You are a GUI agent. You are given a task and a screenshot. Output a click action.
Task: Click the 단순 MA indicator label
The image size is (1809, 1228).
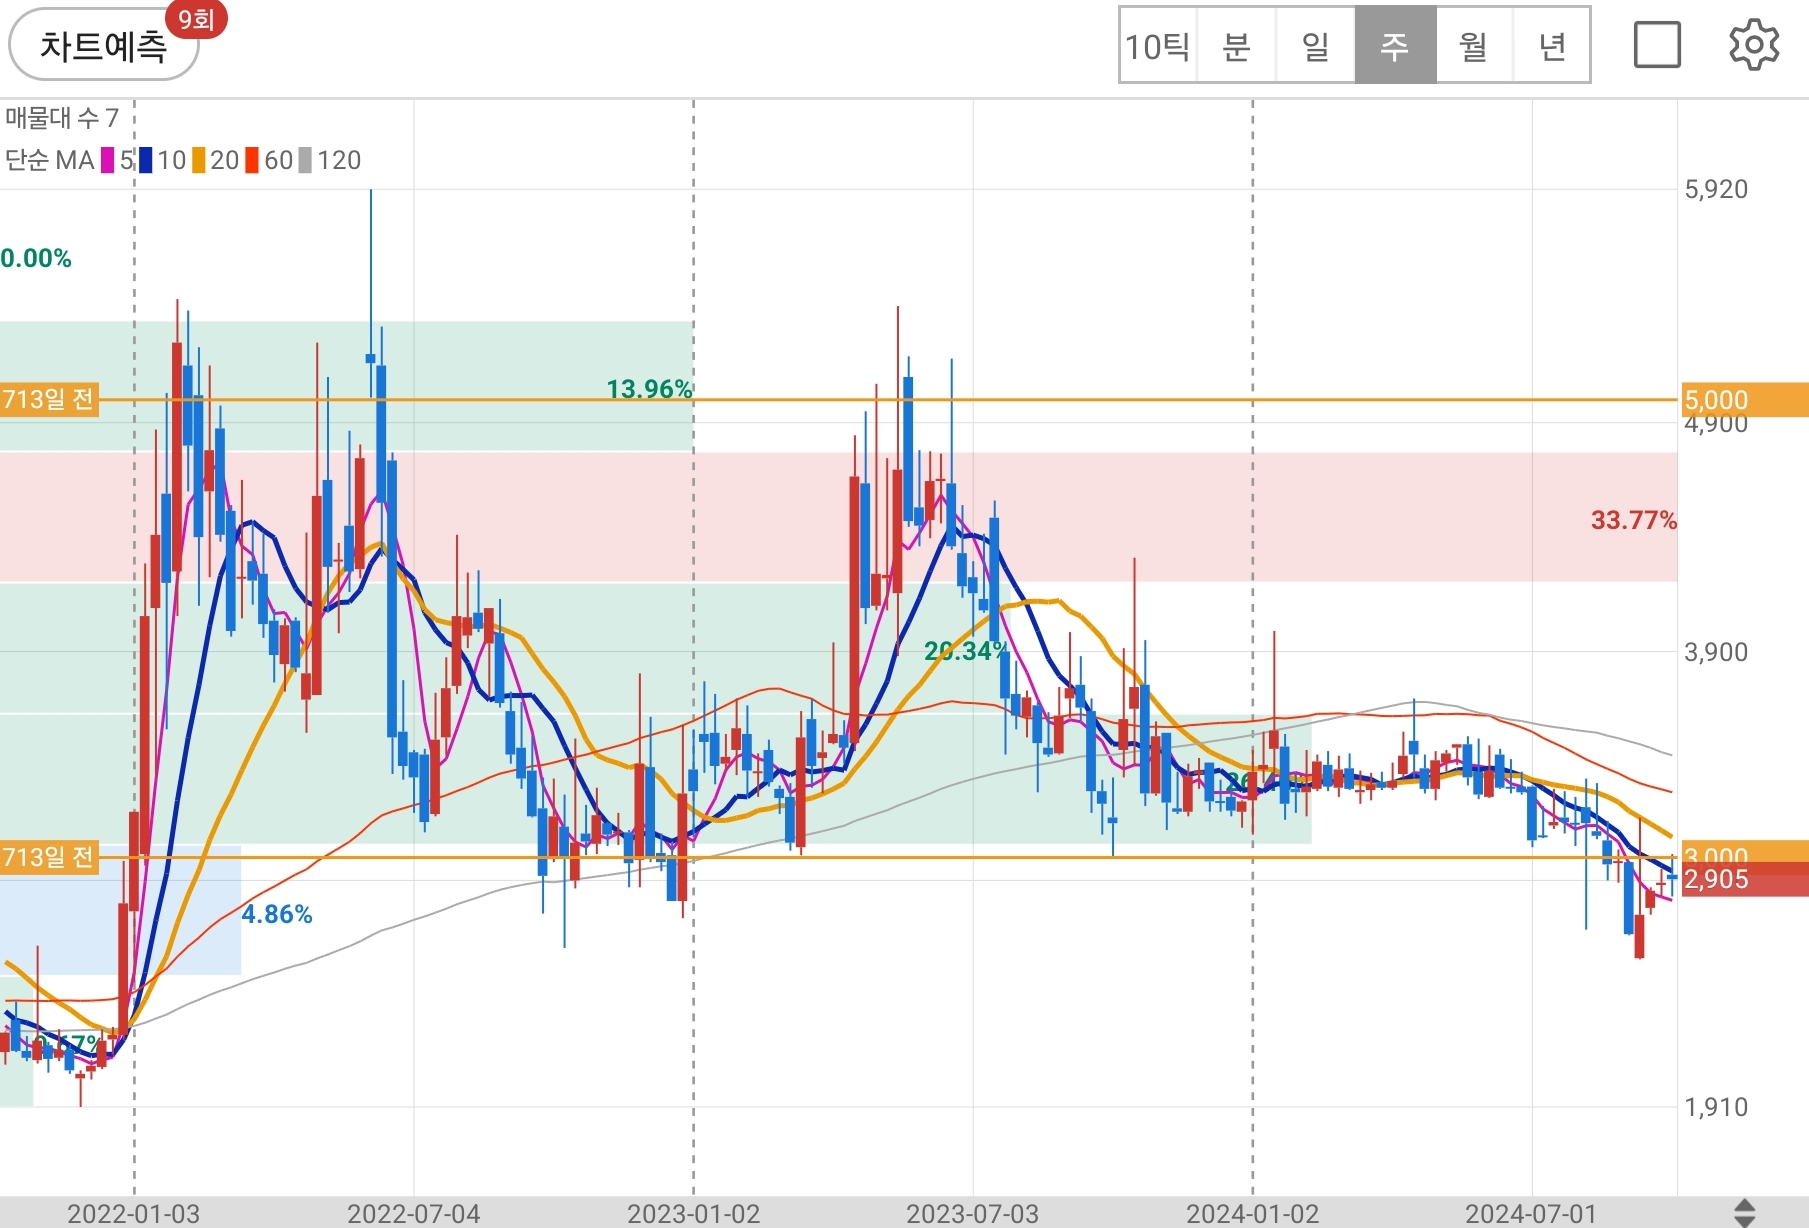pyautogui.click(x=50, y=160)
